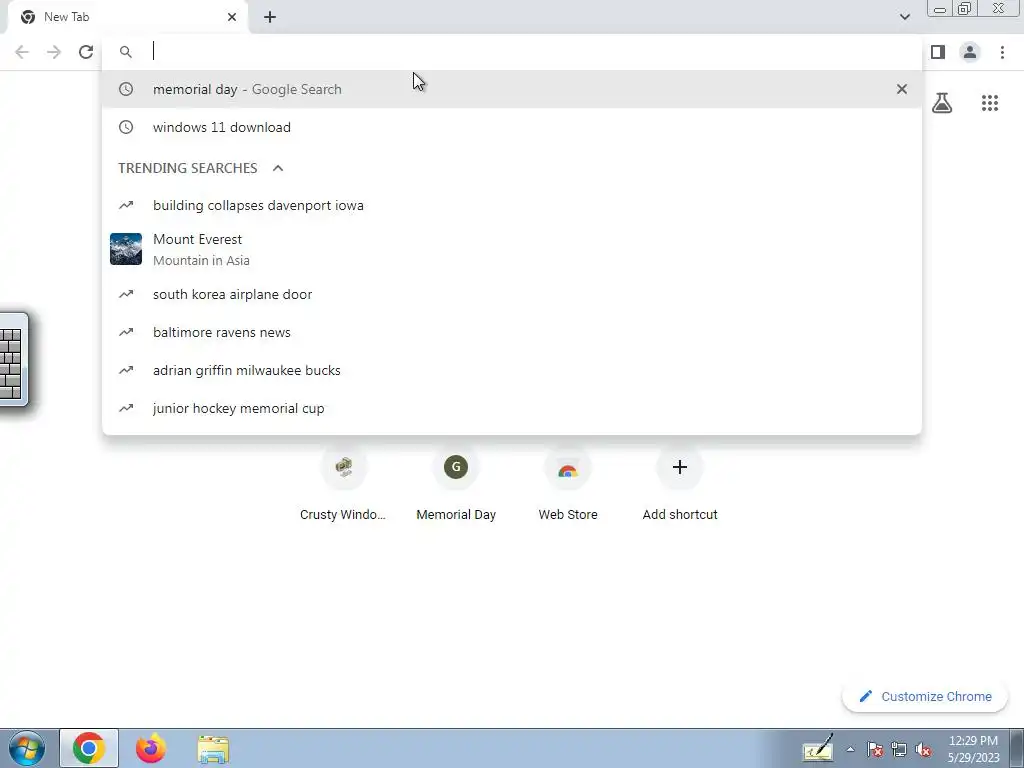
Task: Open the Google apps grid
Action: point(990,103)
